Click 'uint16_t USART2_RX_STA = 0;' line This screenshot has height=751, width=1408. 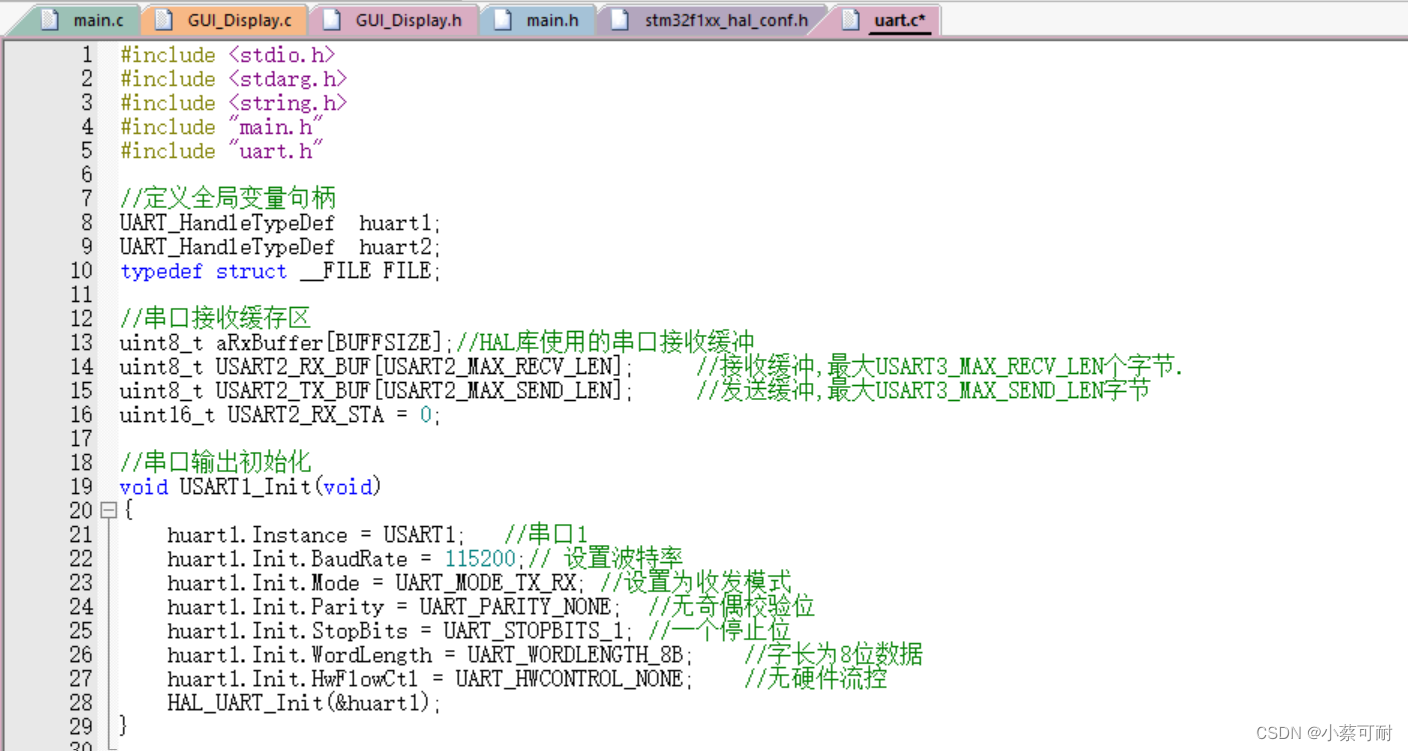[280, 415]
